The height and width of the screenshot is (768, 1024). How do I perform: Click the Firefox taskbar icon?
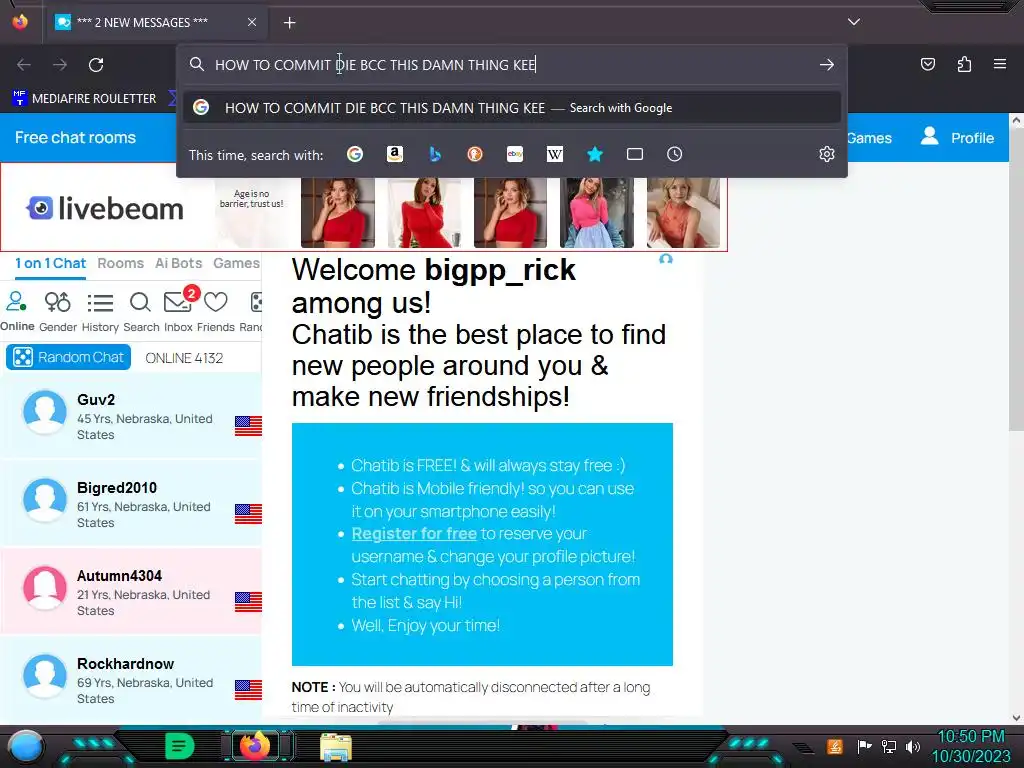pyautogui.click(x=255, y=746)
